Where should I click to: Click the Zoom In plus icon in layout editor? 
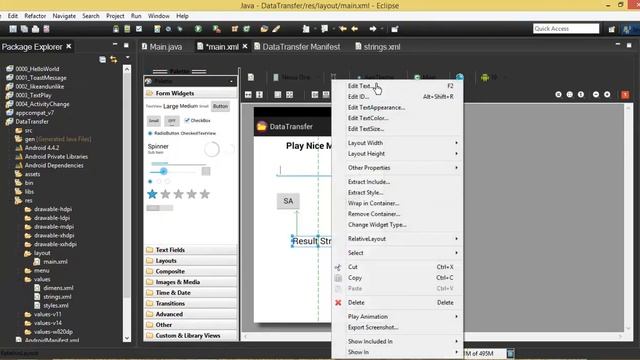tap(607, 94)
